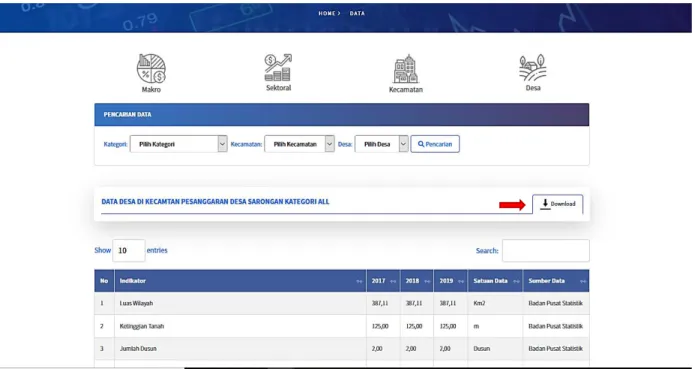Open the Pilih Kecamatan dropdown
695x369 pixels.
pyautogui.click(x=299, y=144)
